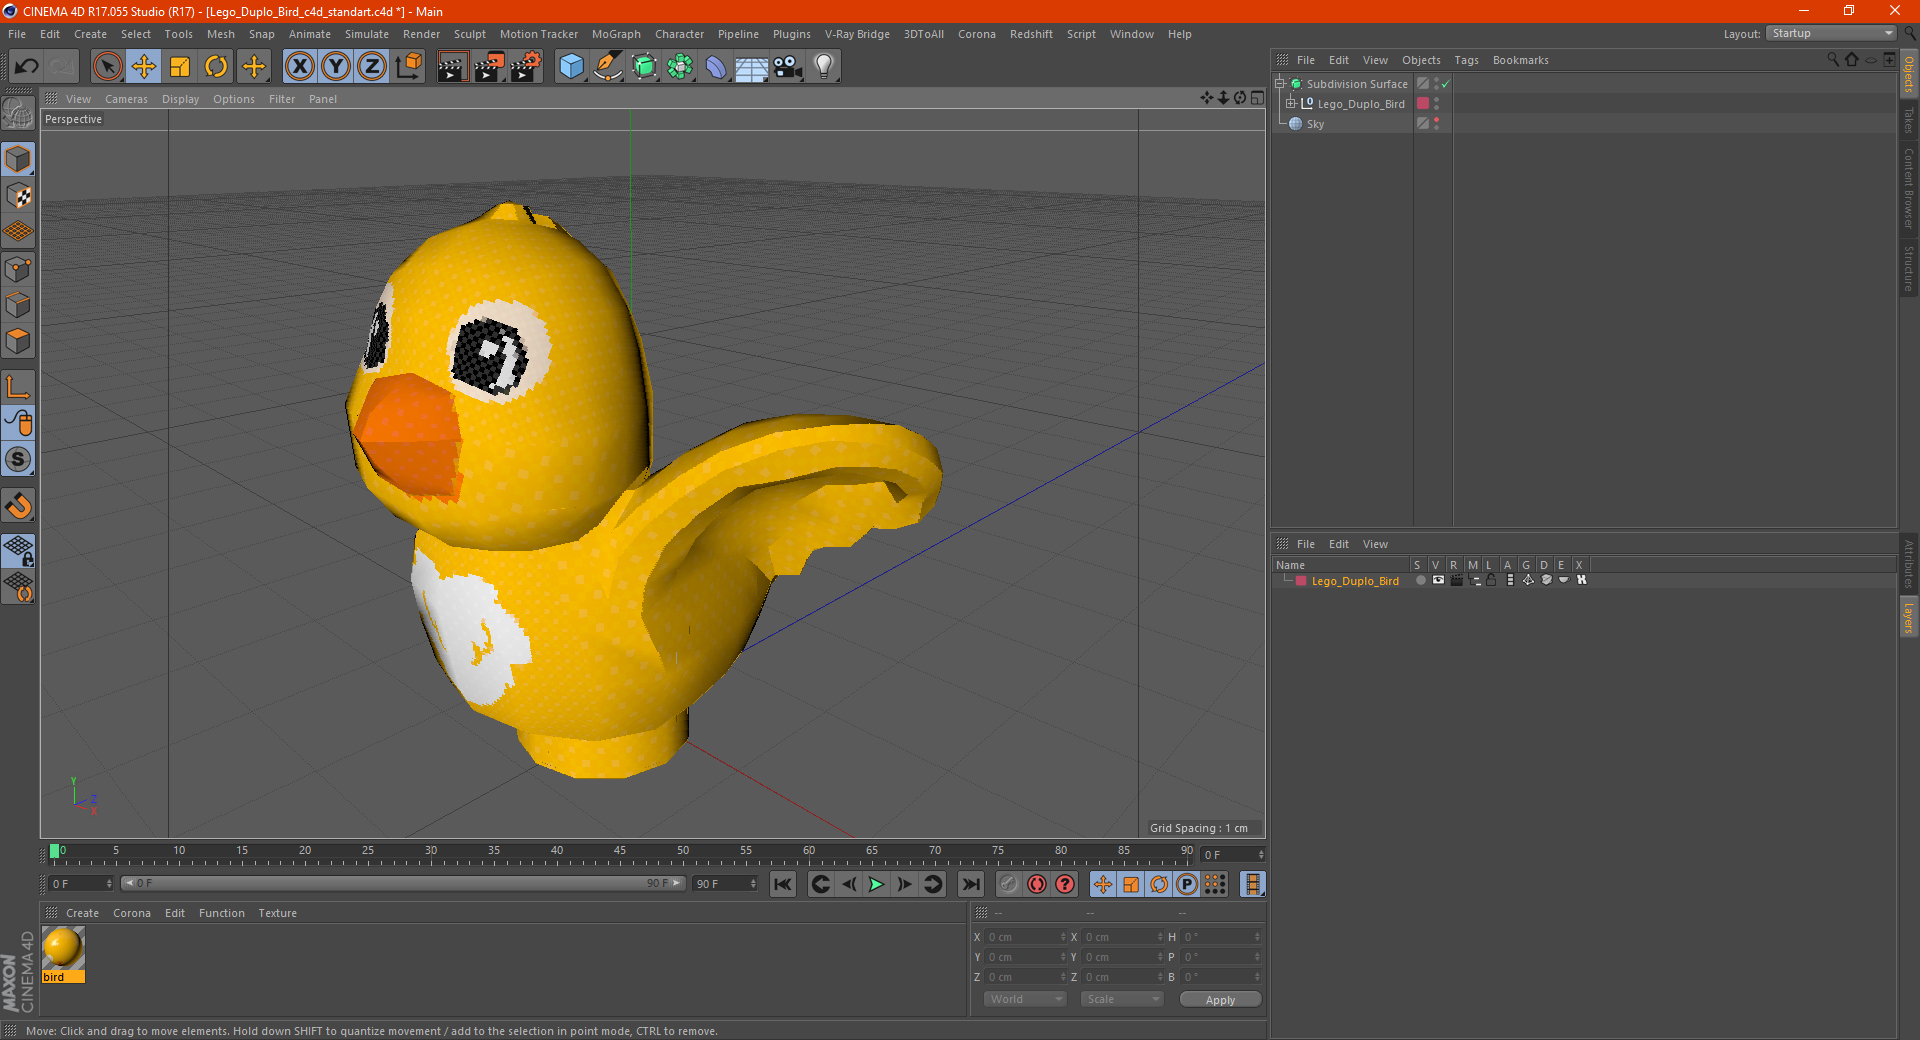Switch to Points mode
Image resolution: width=1920 pixels, height=1040 pixels.
pyautogui.click(x=18, y=268)
